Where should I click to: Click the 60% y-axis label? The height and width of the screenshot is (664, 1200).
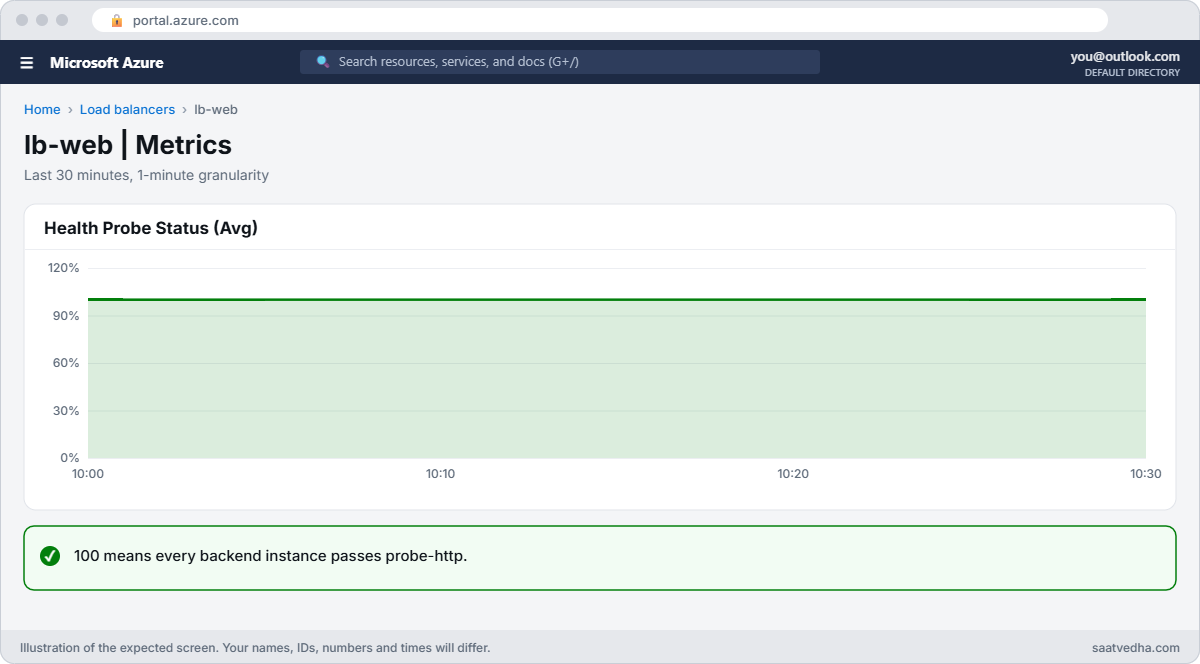[x=66, y=363]
